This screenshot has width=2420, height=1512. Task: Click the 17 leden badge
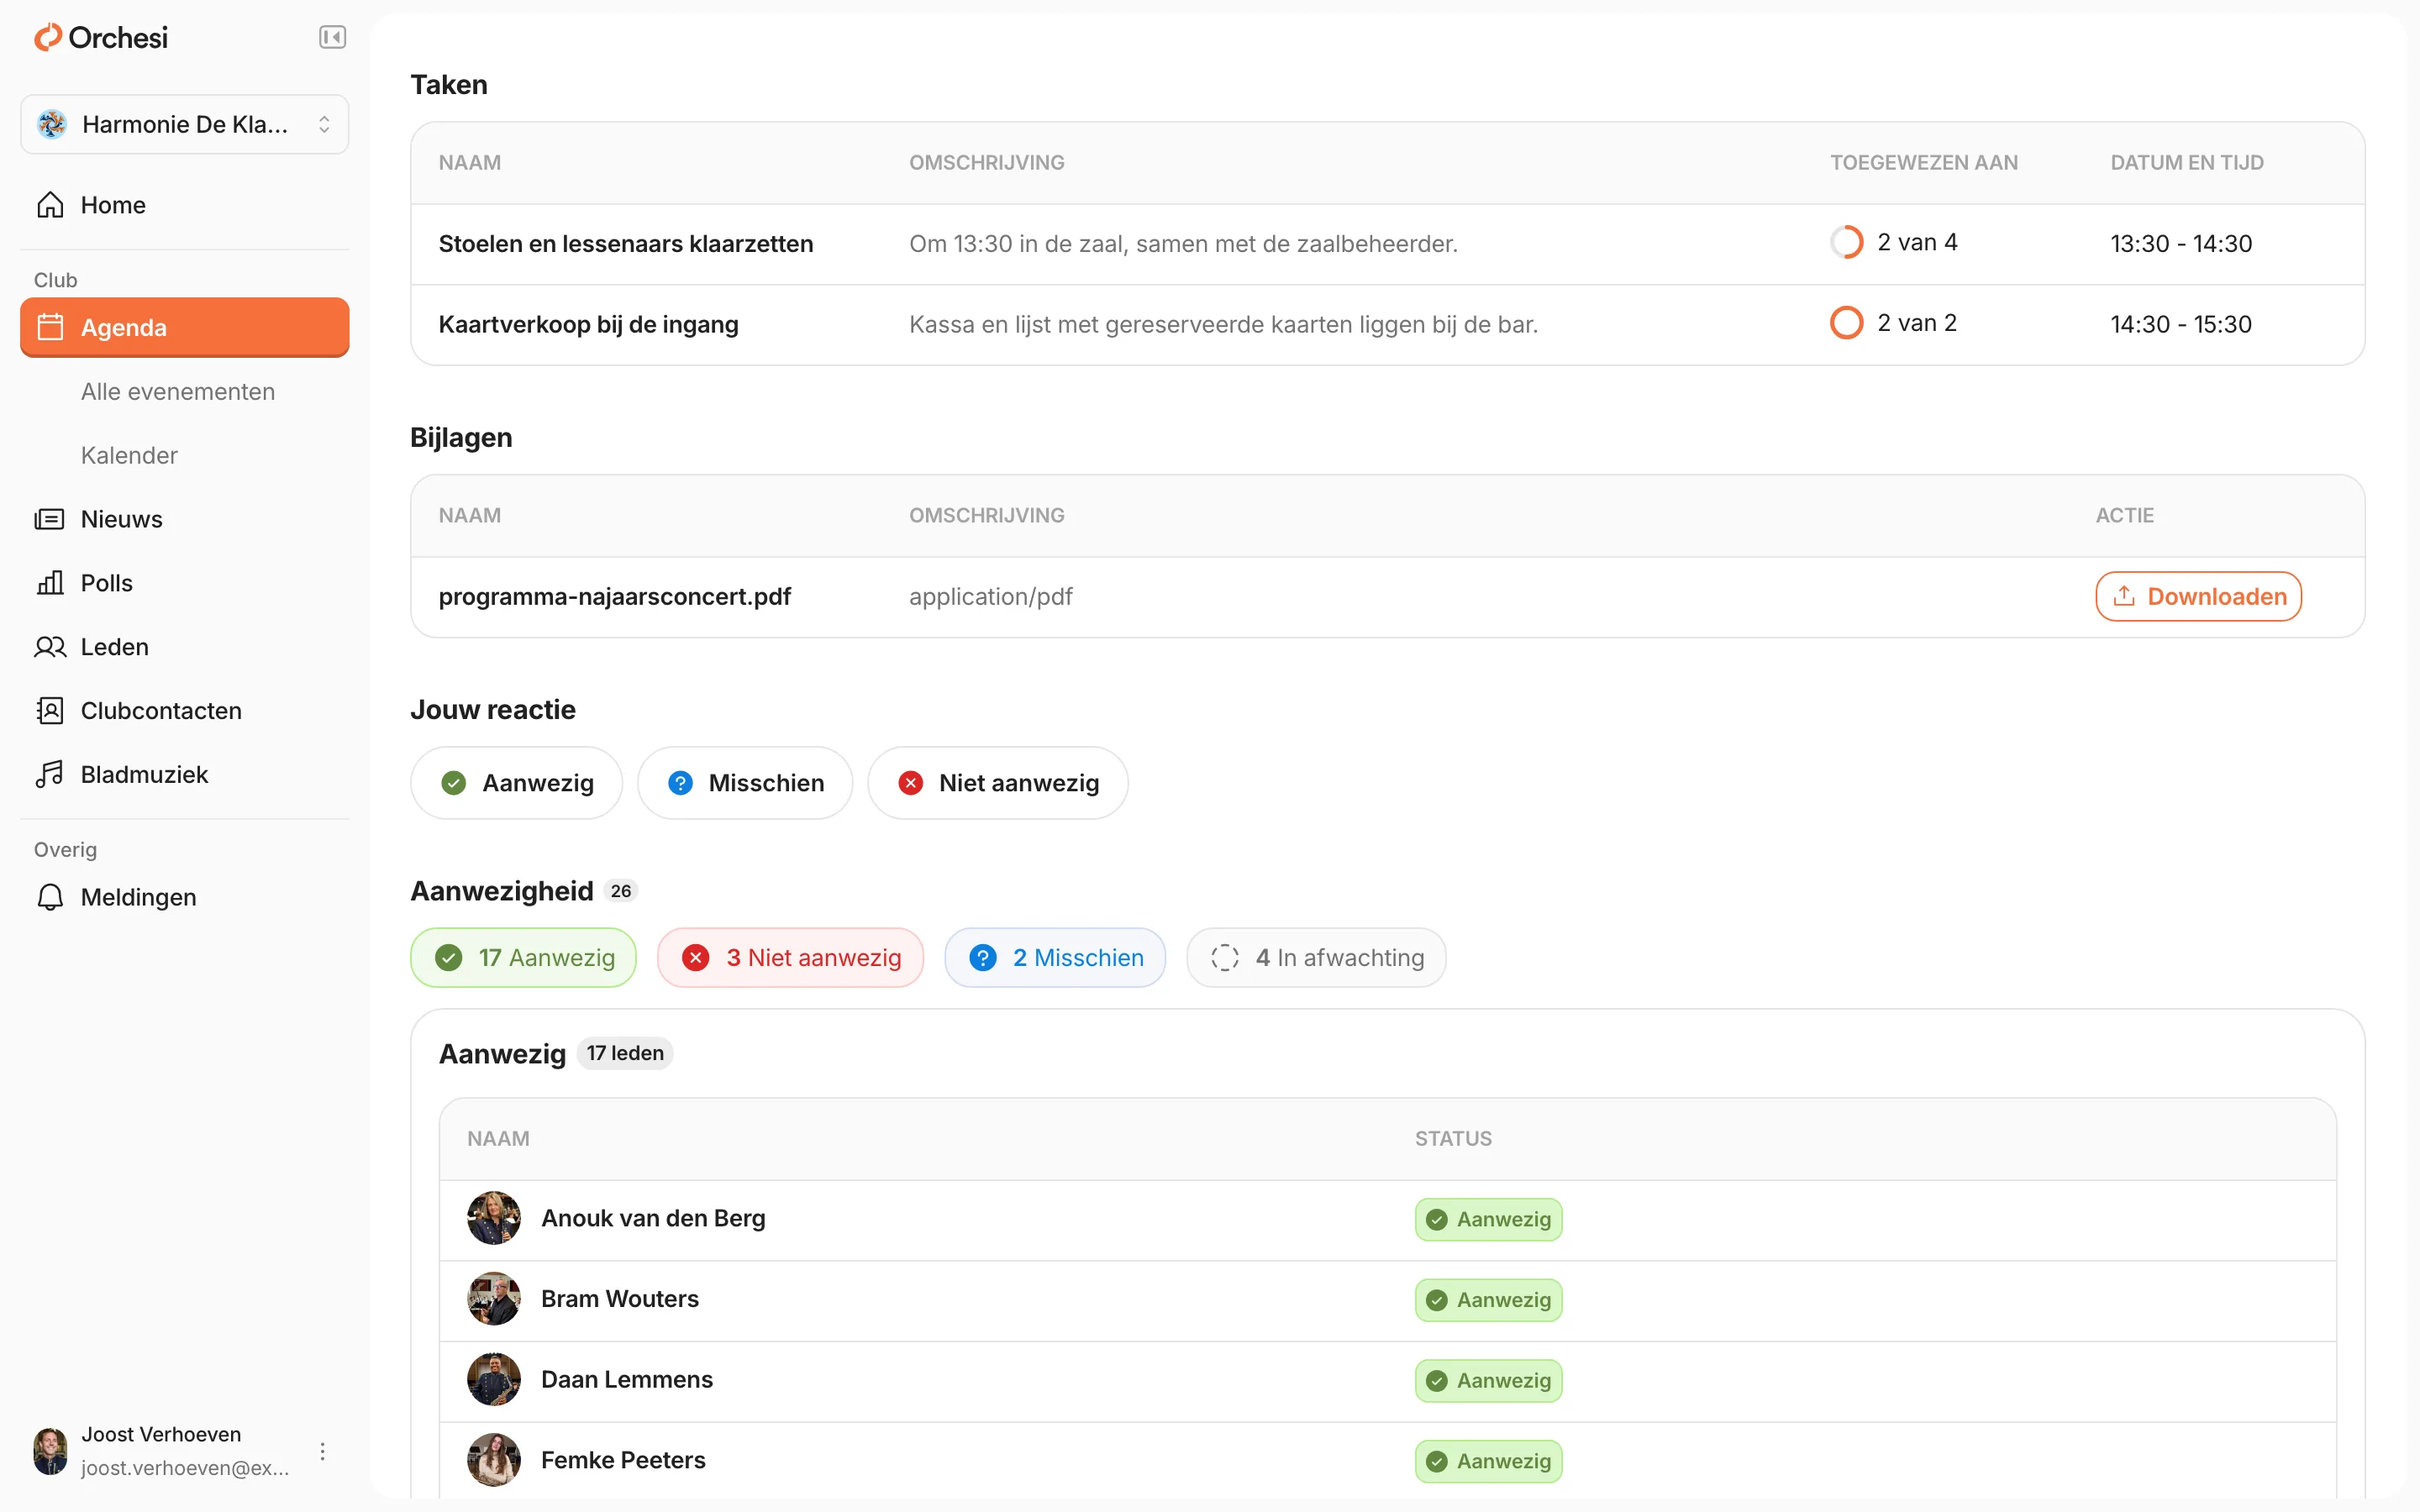tap(625, 1053)
